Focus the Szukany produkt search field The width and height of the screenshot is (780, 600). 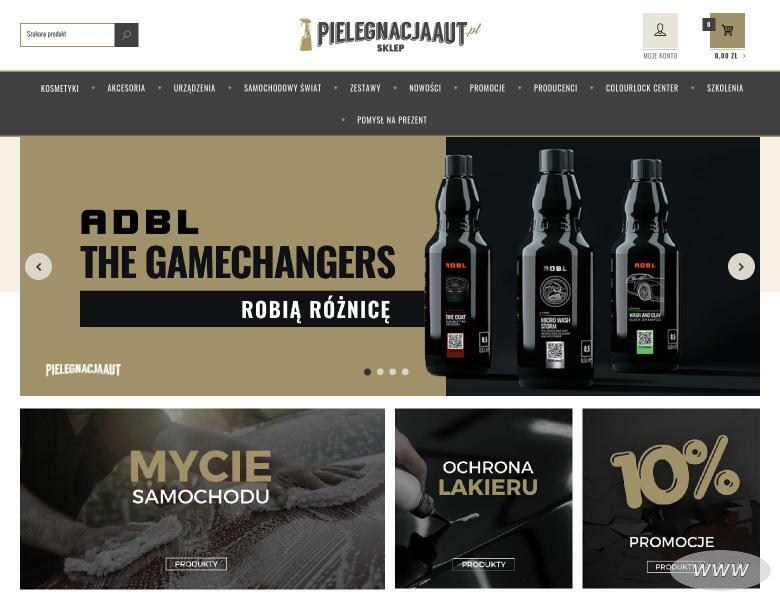pos(67,35)
